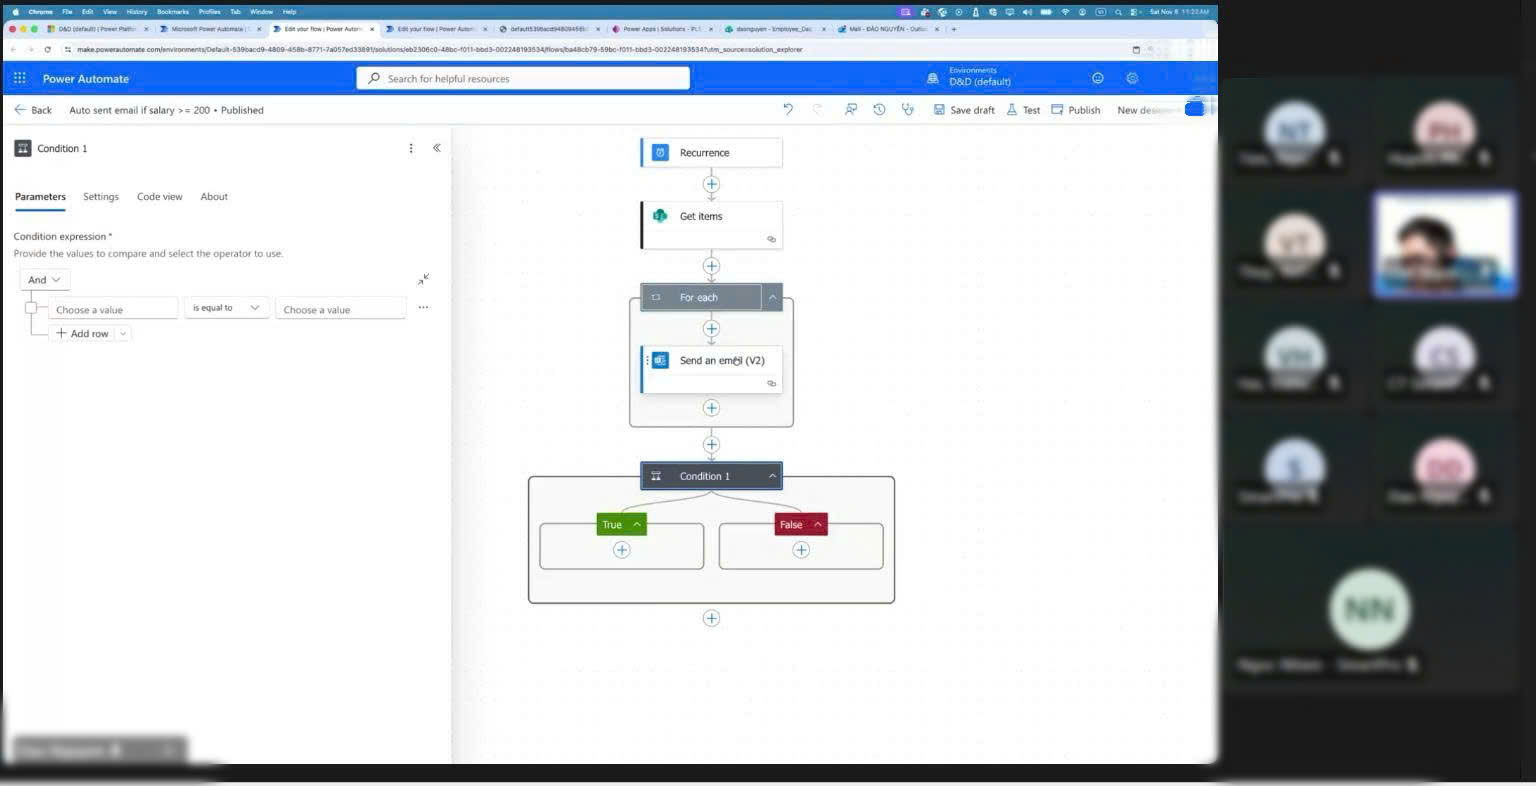Collapse the For each loop chevron
Screen dimensions: 1536x786
click(772, 297)
